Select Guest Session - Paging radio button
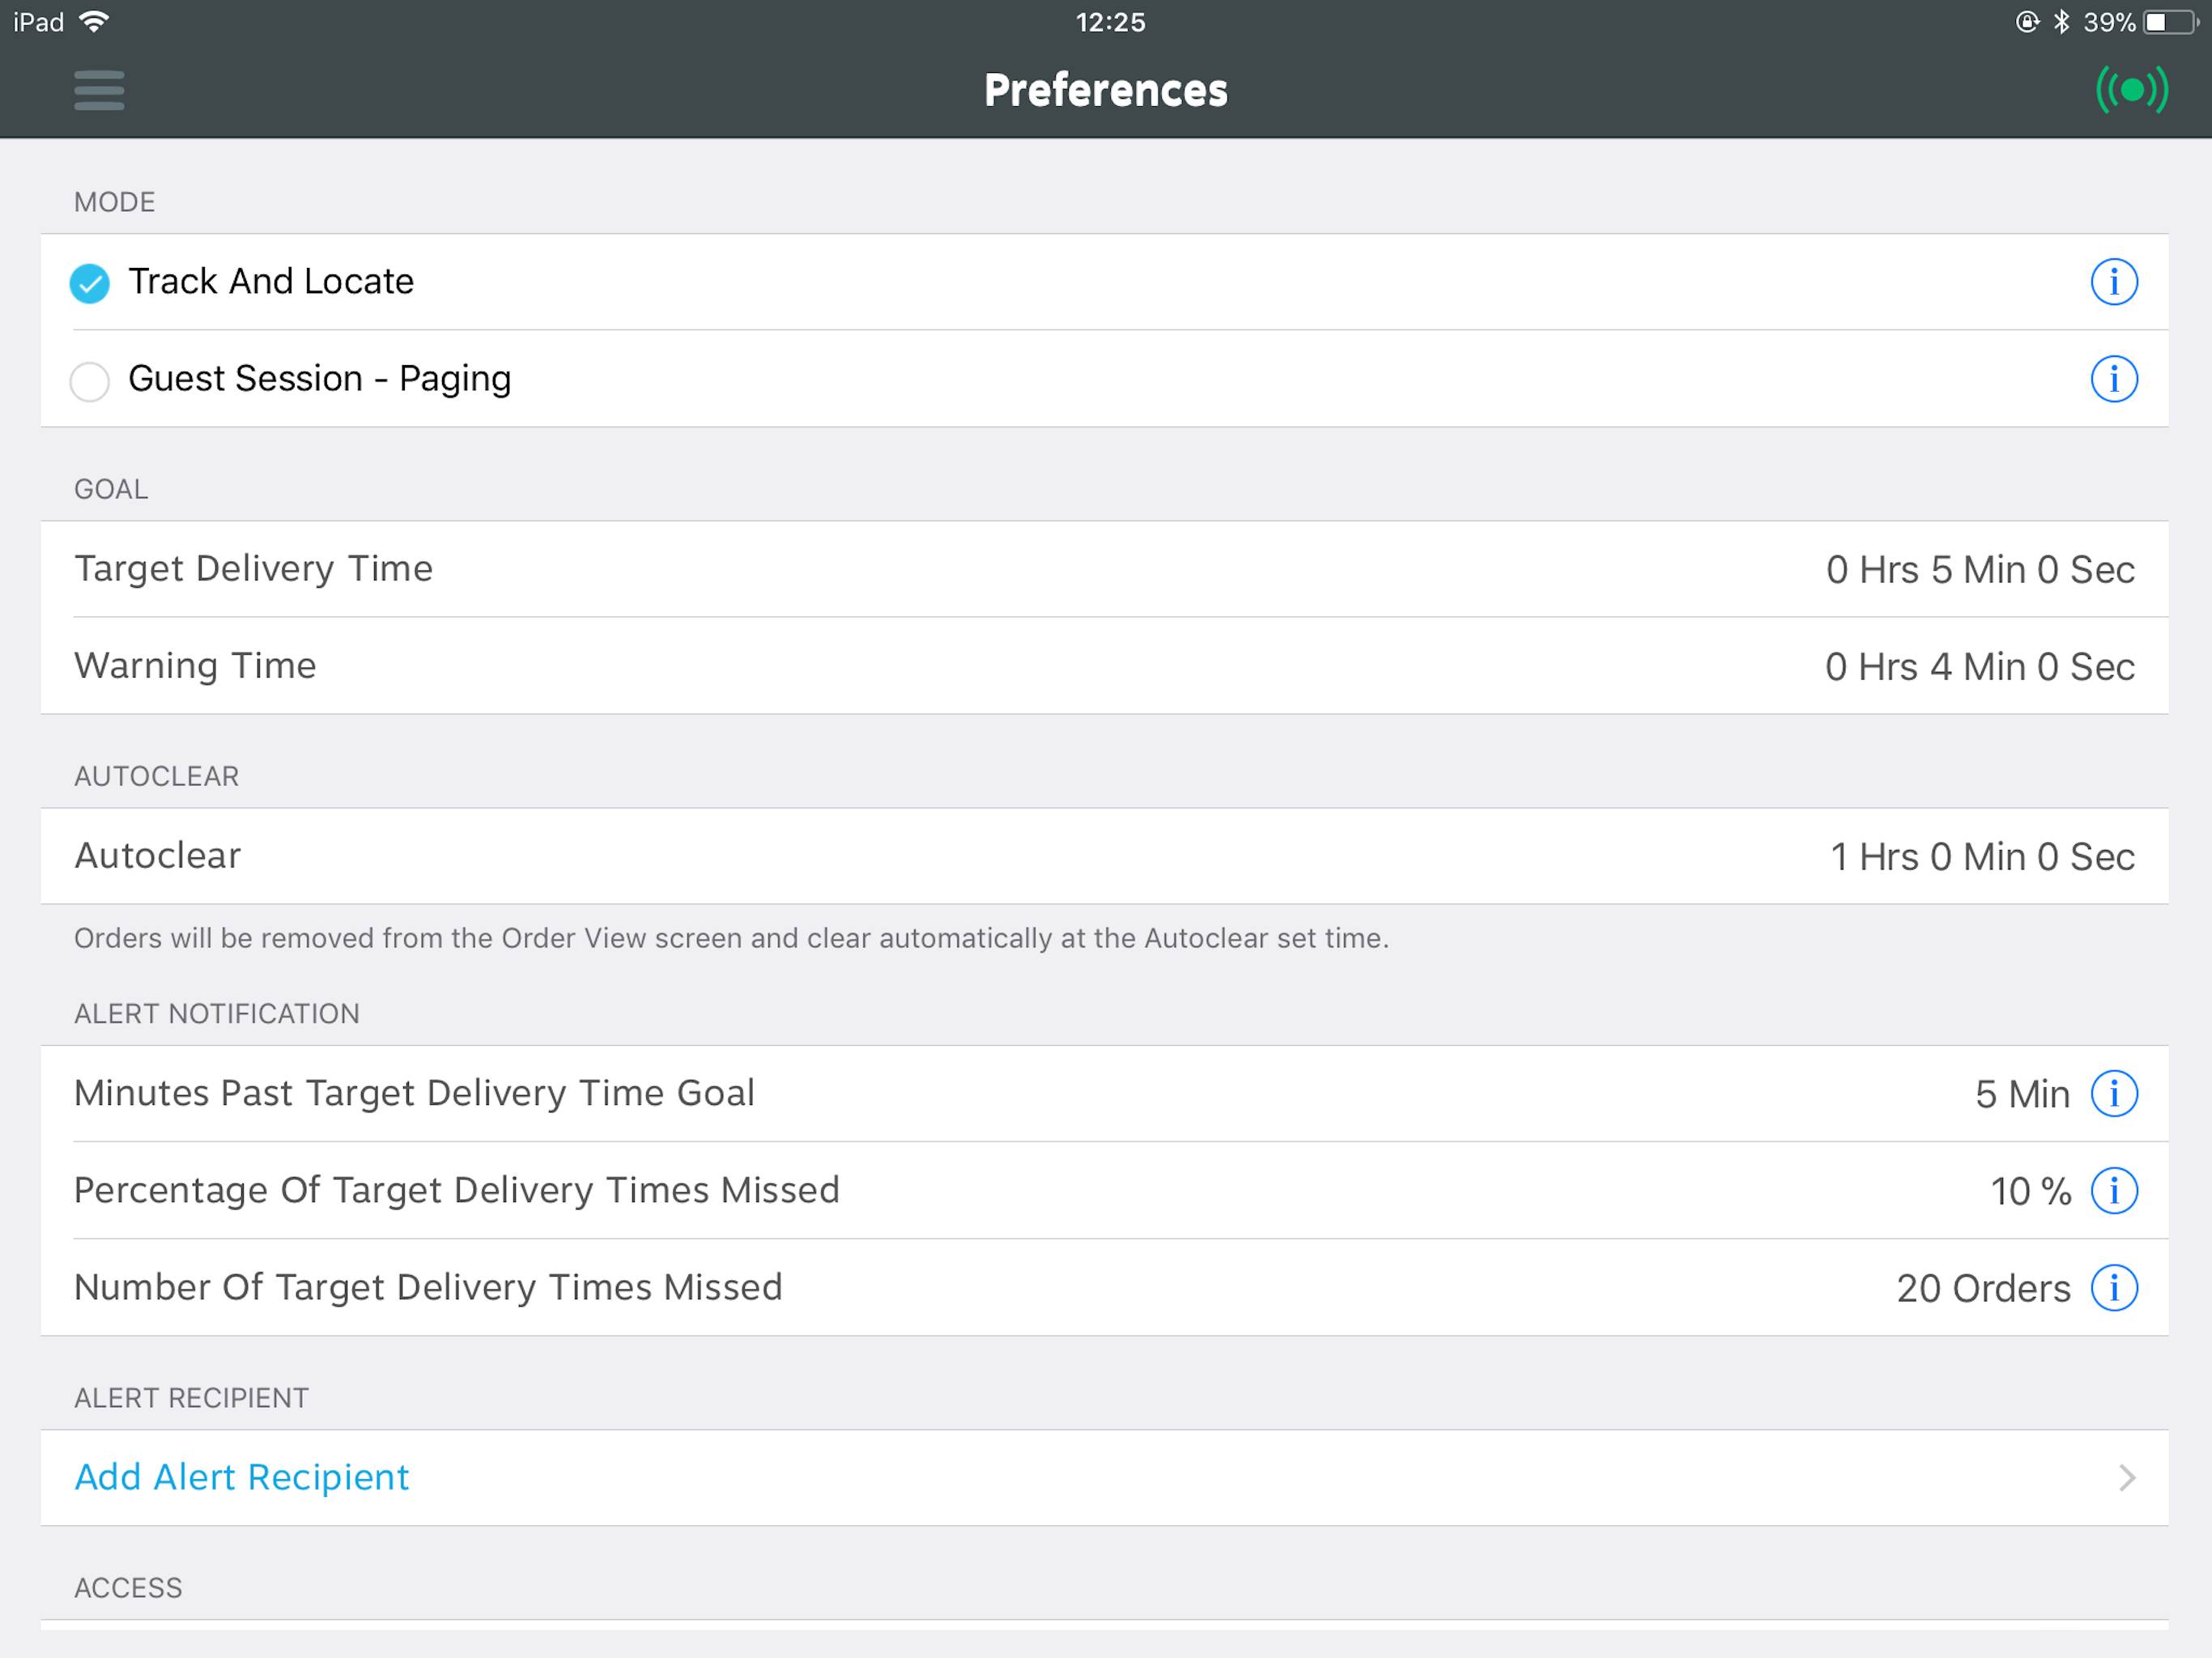This screenshot has height=1658, width=2212. coord(89,381)
